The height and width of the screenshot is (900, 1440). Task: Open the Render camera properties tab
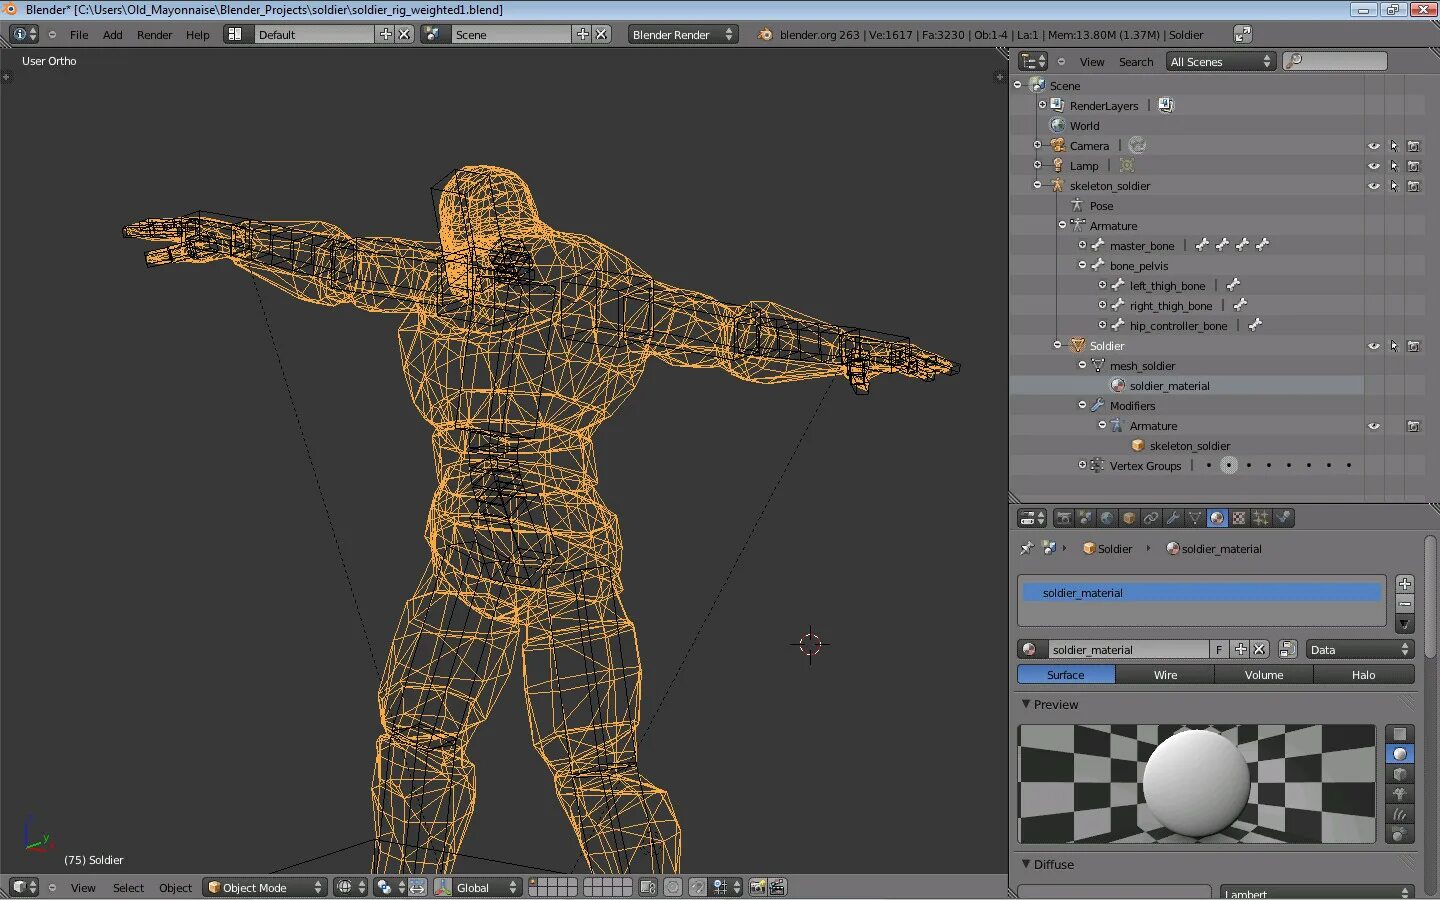[1063, 518]
